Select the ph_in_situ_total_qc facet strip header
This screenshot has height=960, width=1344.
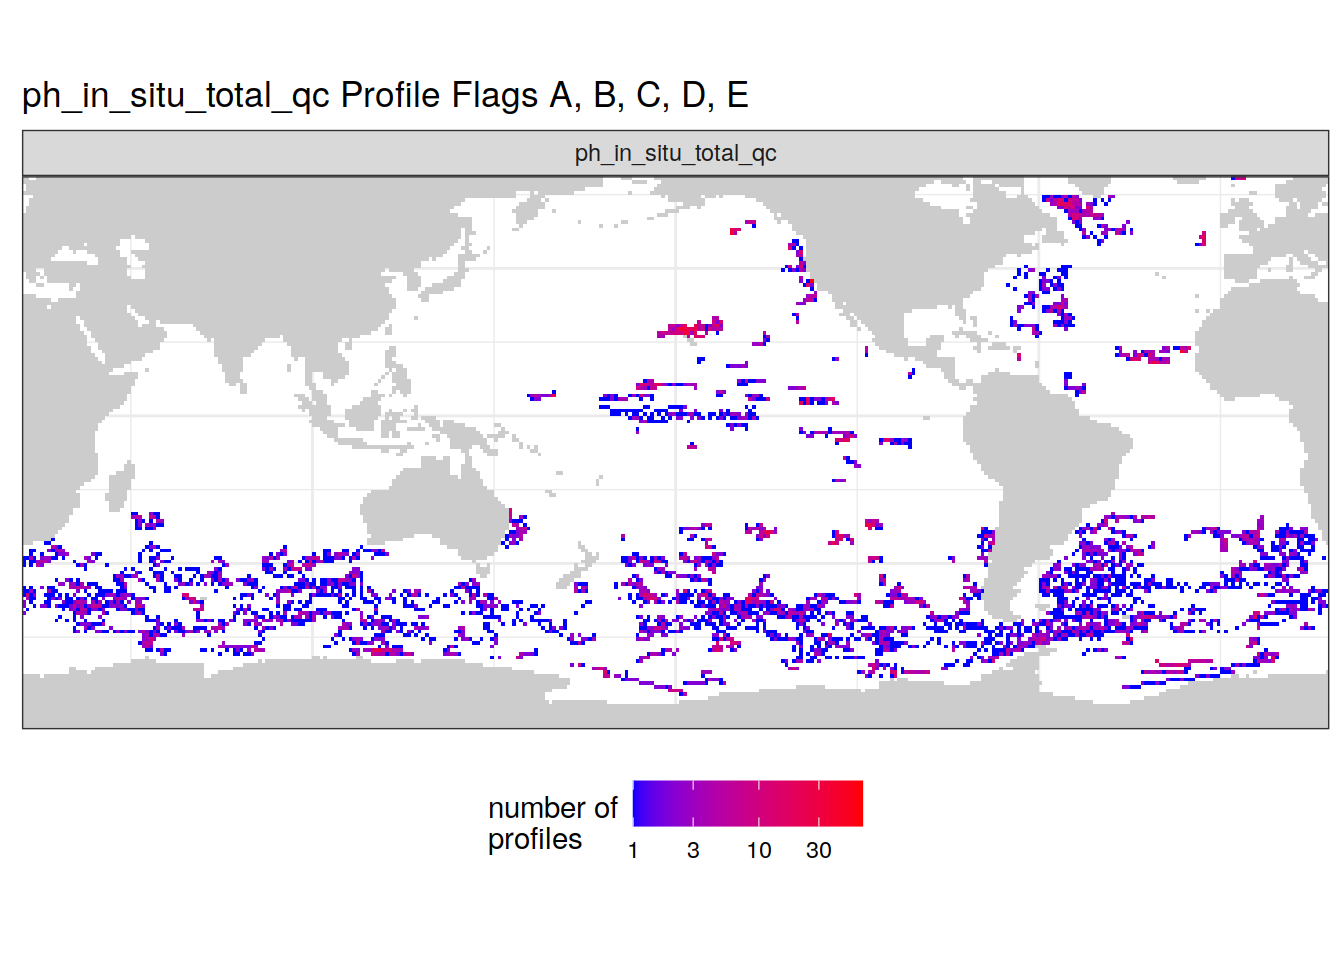[675, 153]
